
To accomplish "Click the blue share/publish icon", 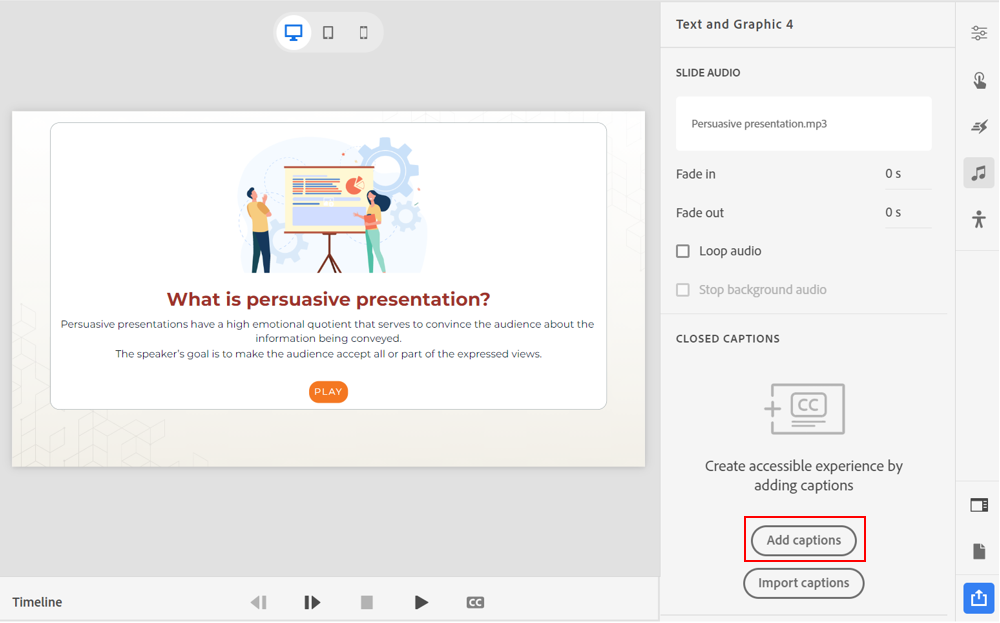I will 978,598.
